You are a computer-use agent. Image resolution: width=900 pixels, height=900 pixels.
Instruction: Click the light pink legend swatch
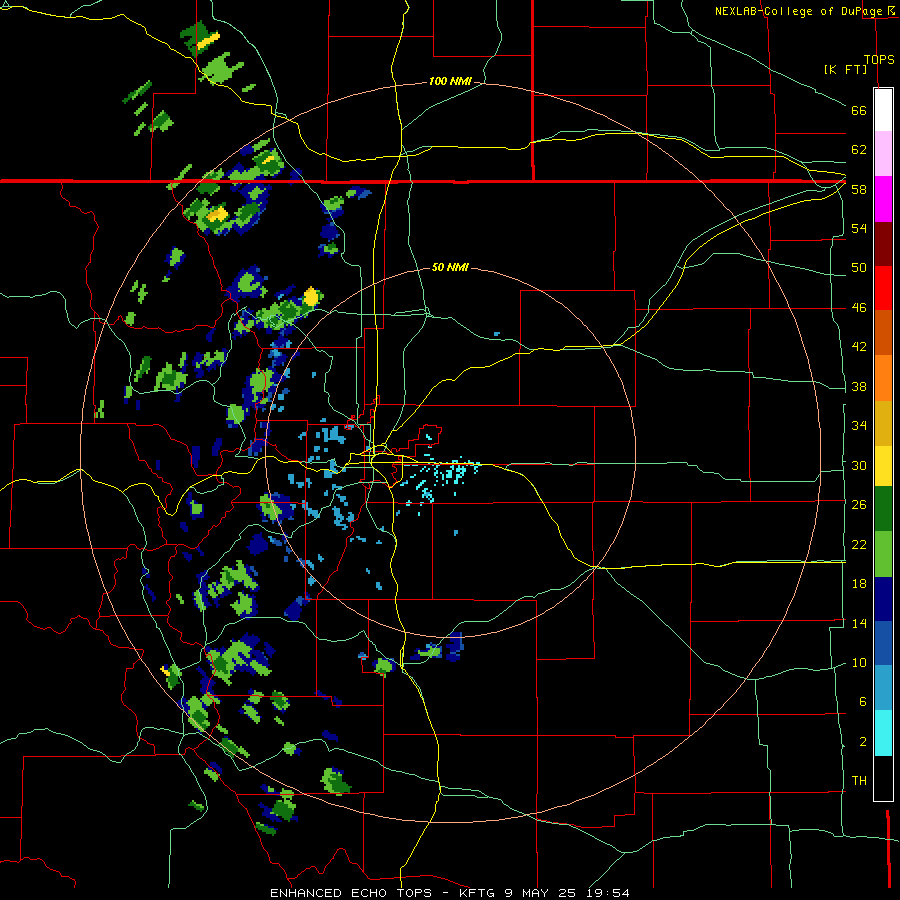pos(883,154)
